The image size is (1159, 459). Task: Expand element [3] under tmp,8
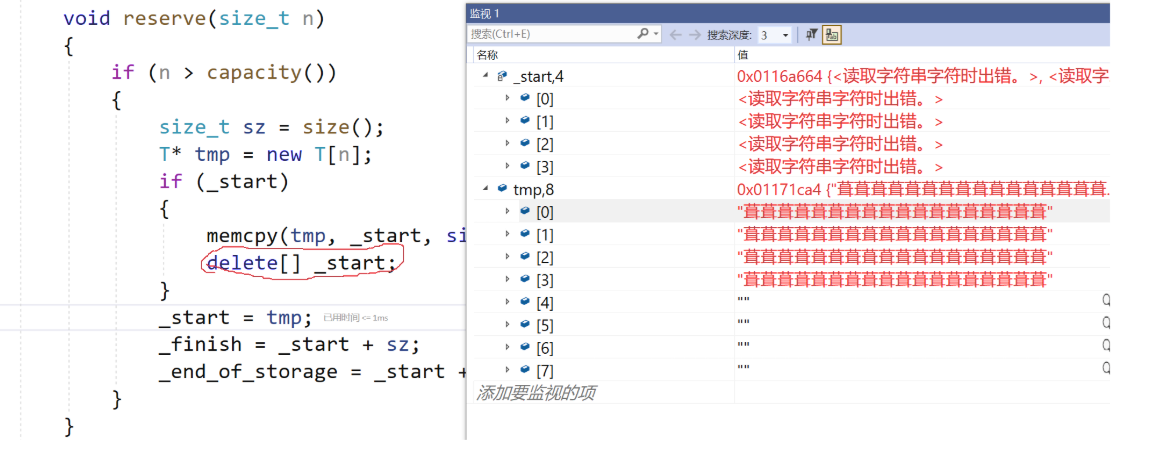[507, 279]
